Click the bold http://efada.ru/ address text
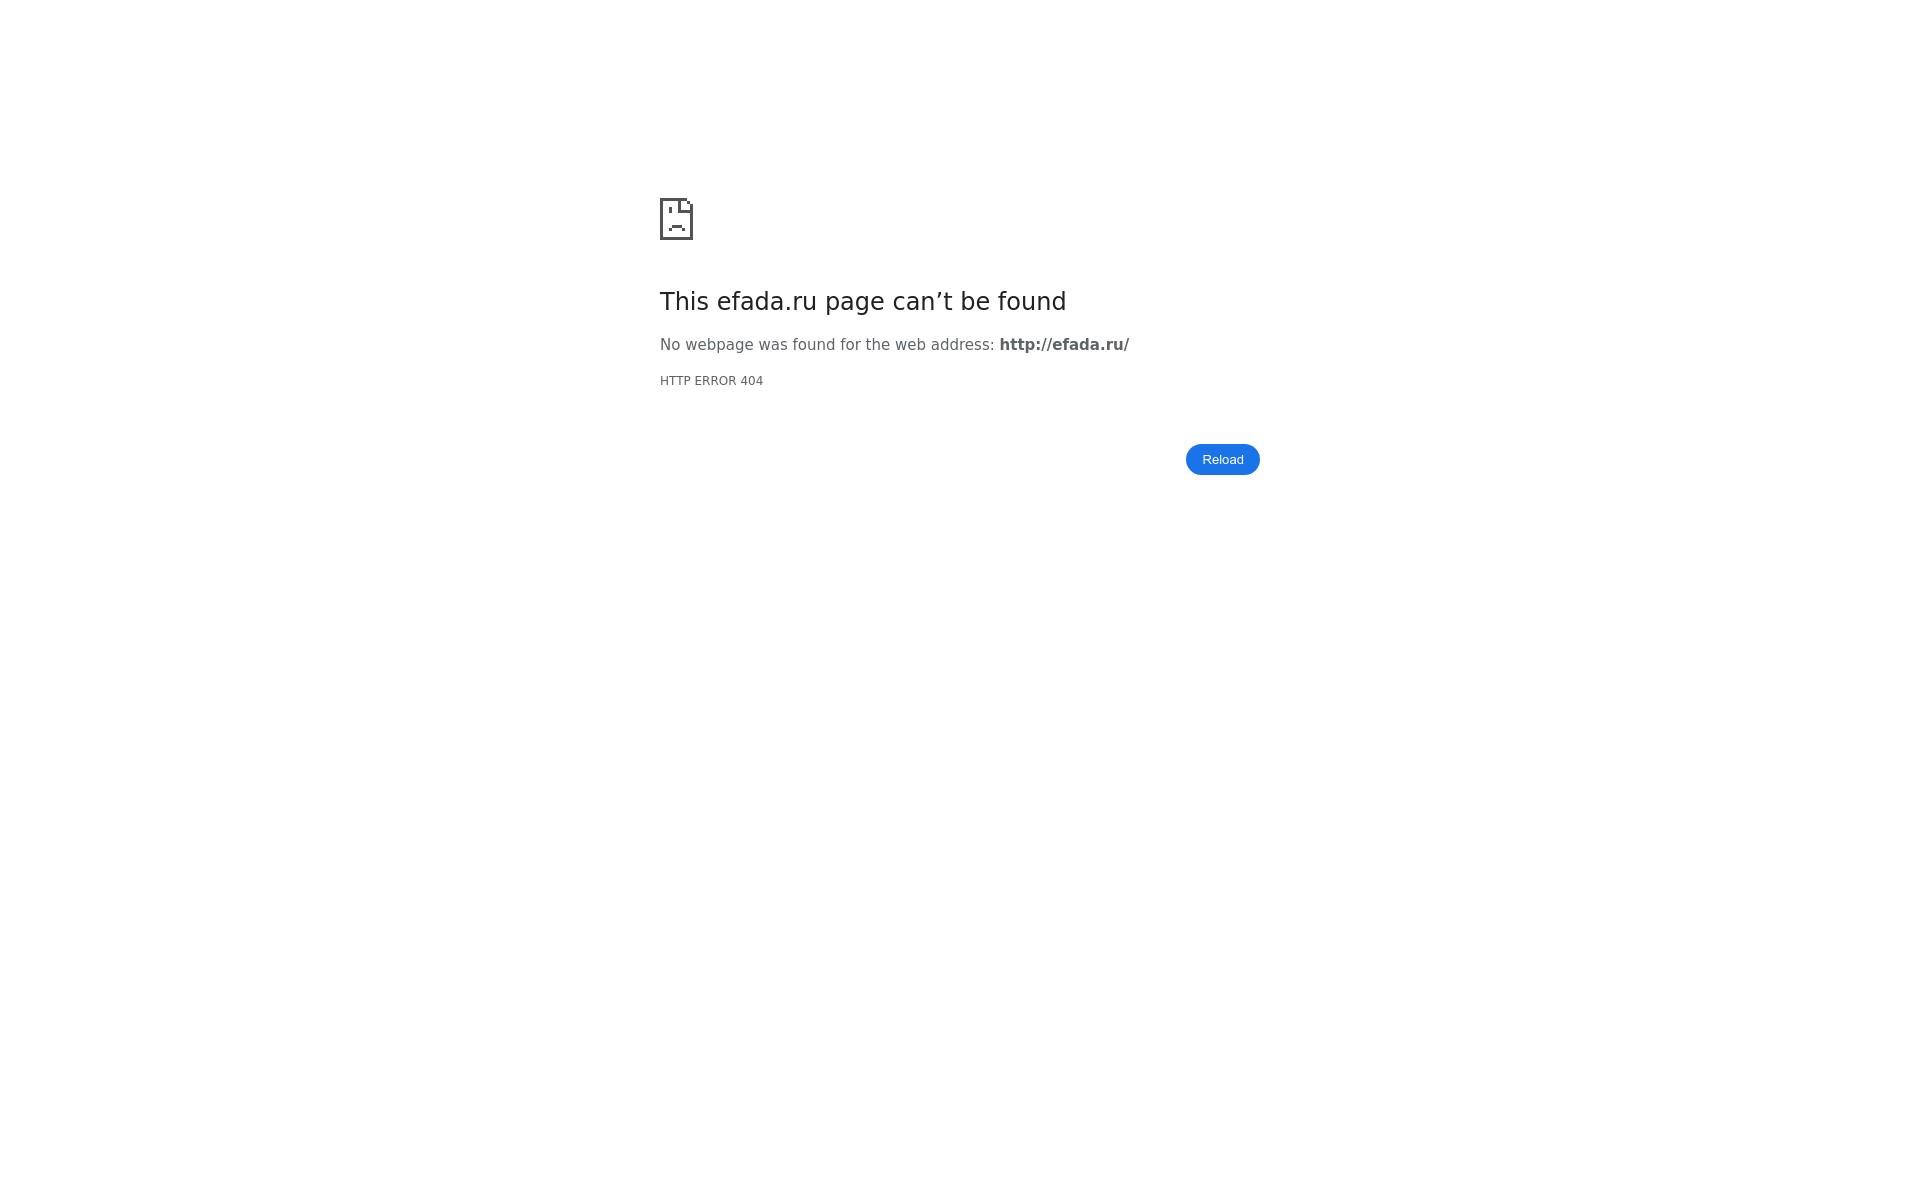 click(1064, 345)
